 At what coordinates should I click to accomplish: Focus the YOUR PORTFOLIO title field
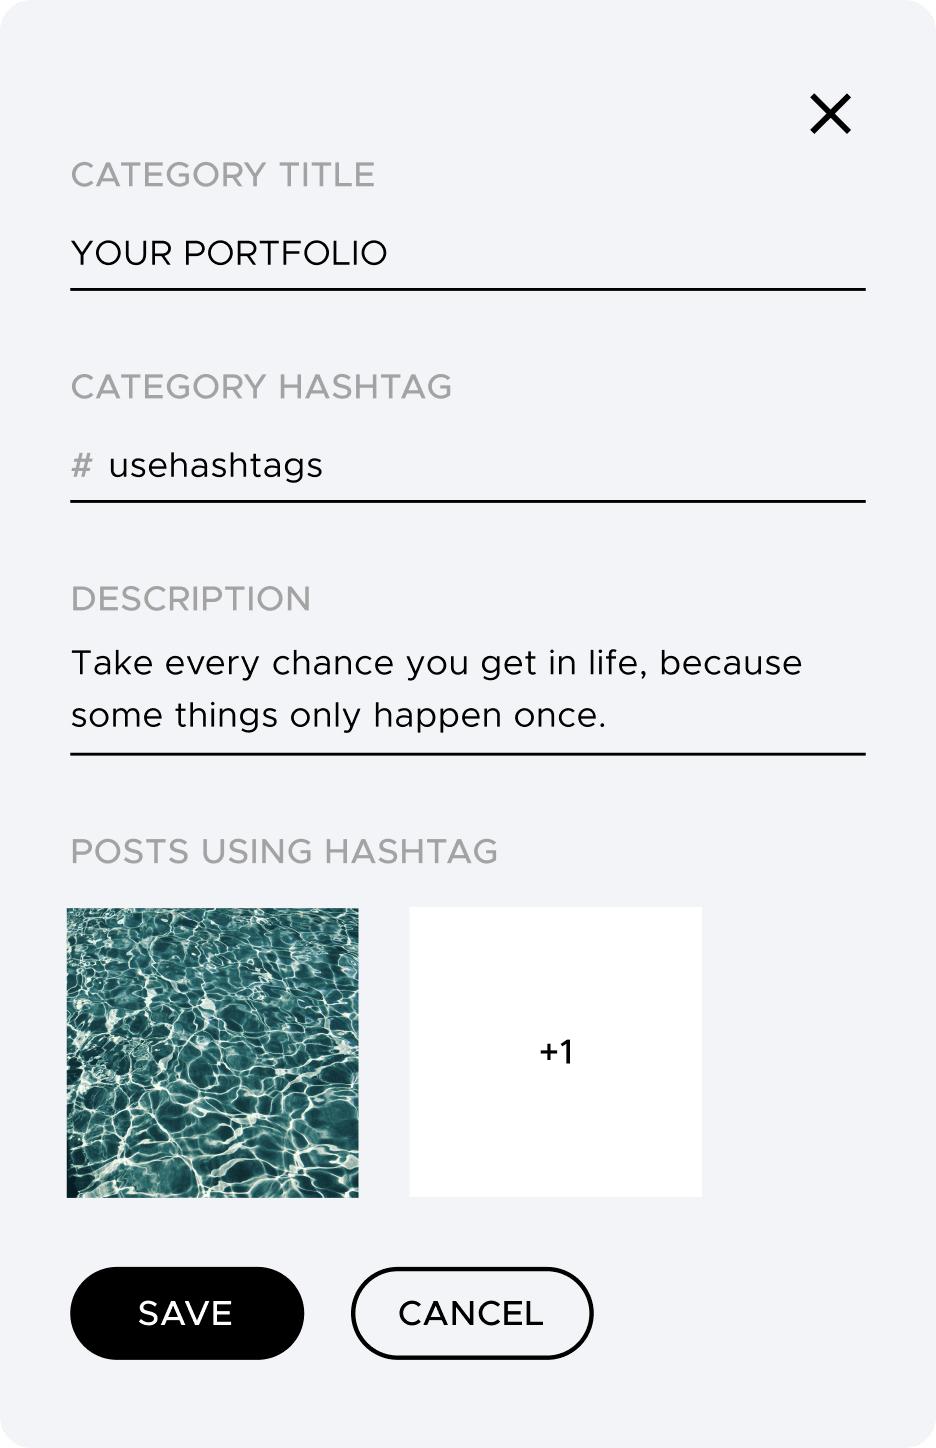468,253
